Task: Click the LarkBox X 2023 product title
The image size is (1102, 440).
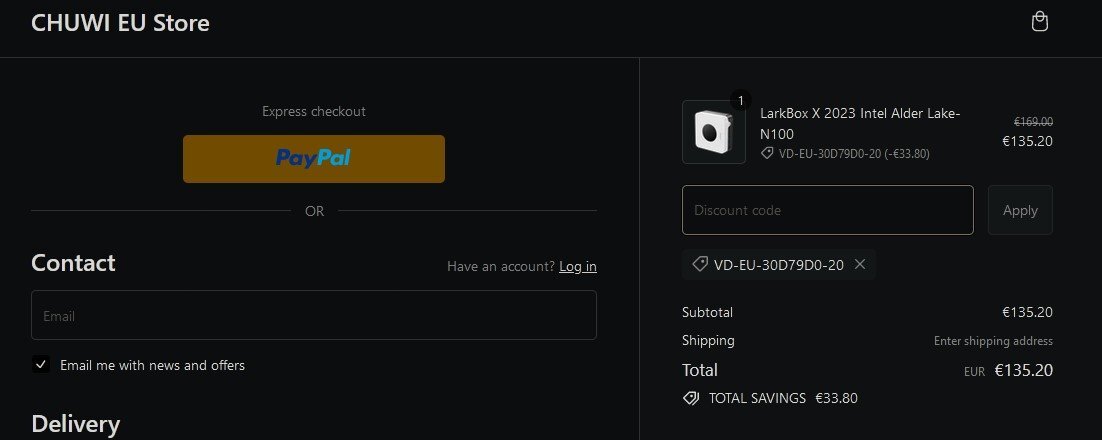Action: (x=860, y=123)
